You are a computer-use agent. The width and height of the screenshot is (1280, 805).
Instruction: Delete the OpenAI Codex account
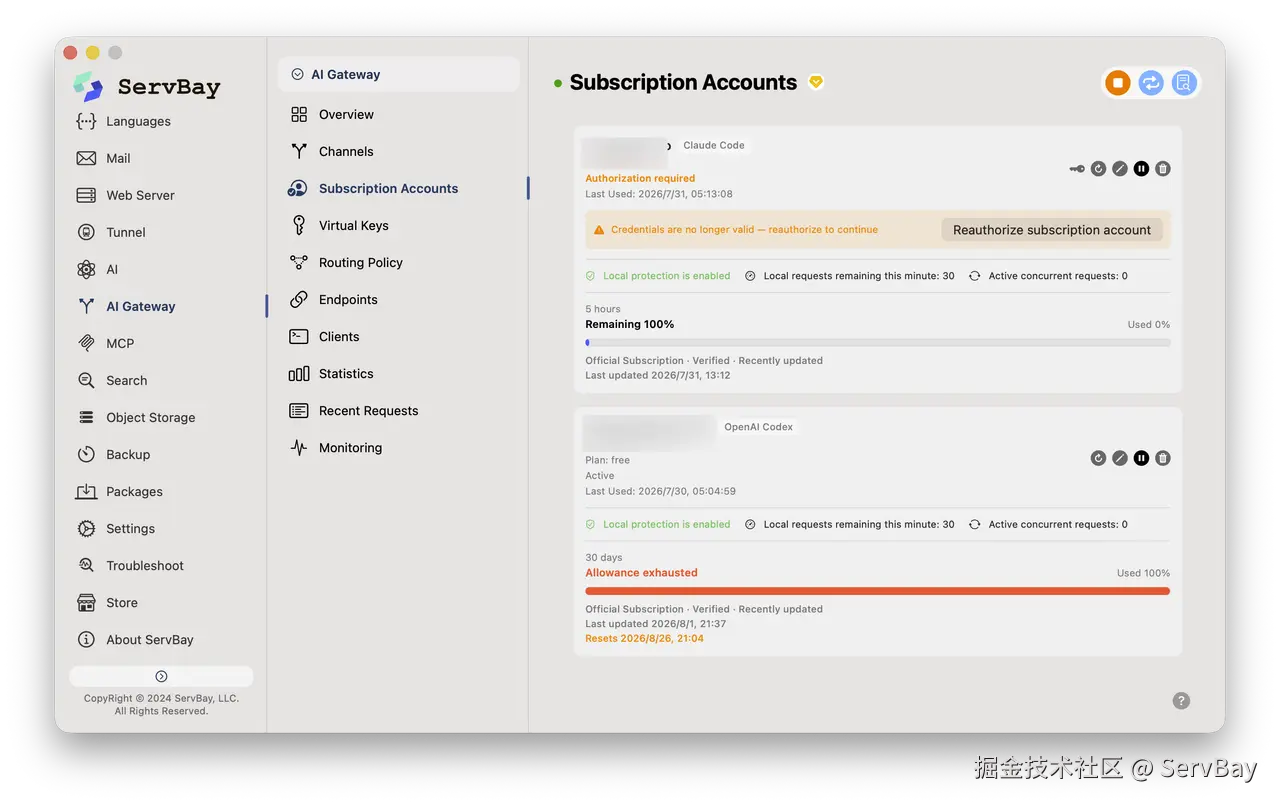1163,458
